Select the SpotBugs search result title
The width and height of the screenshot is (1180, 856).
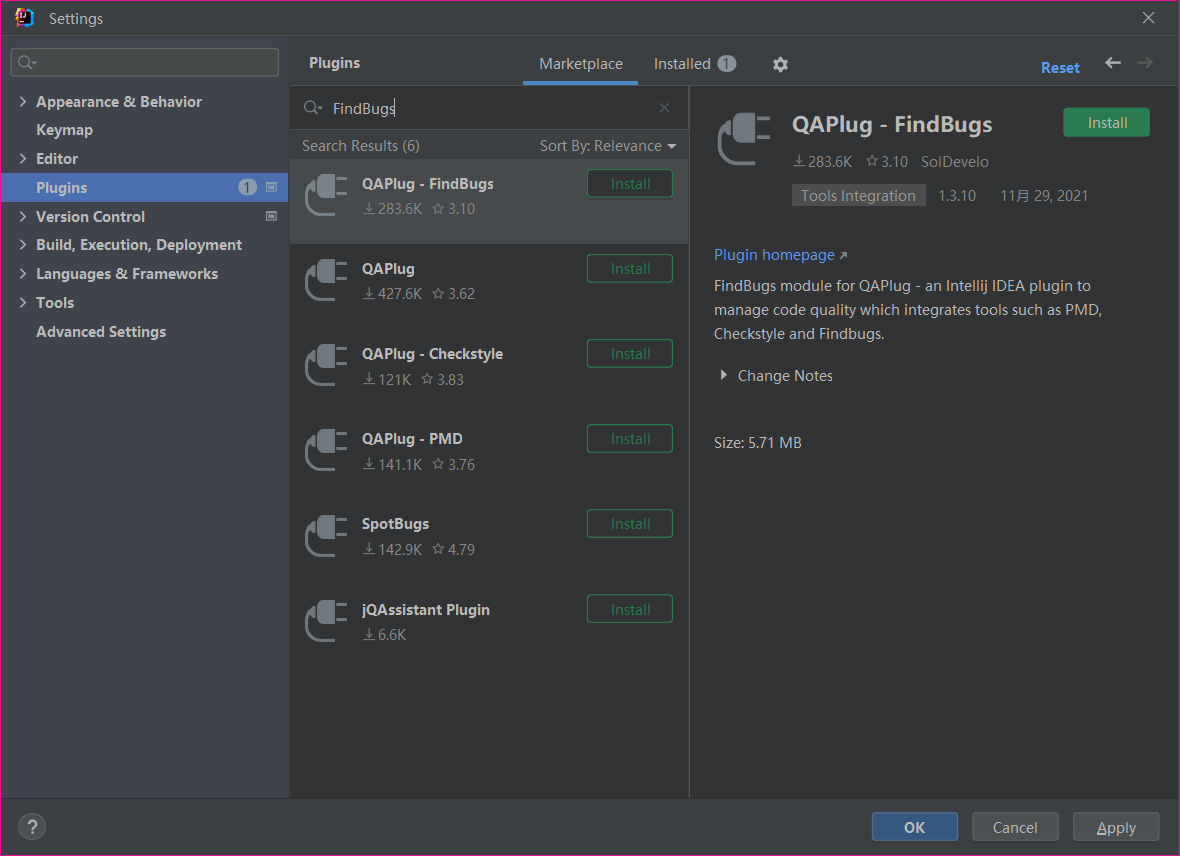pyautogui.click(x=395, y=524)
